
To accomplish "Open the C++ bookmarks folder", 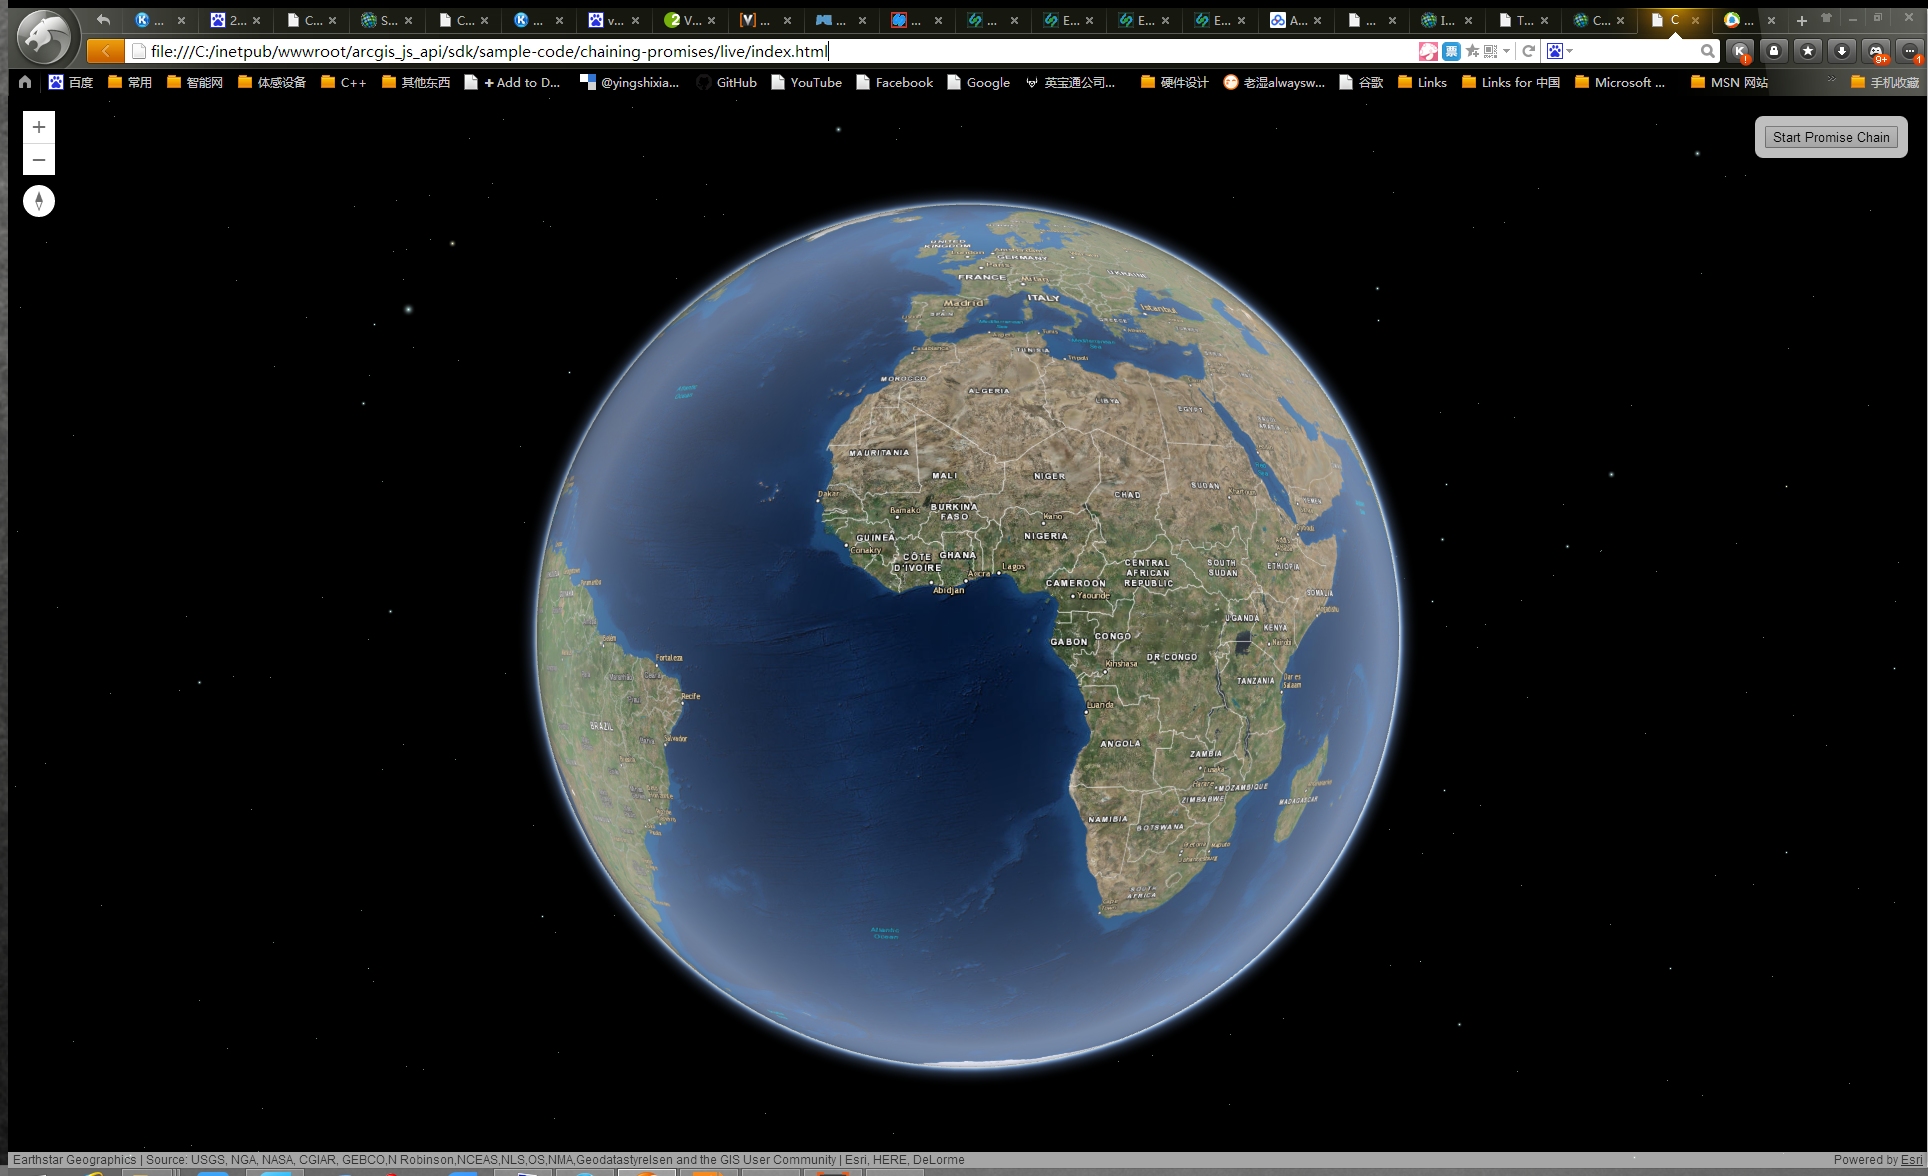I will click(343, 83).
